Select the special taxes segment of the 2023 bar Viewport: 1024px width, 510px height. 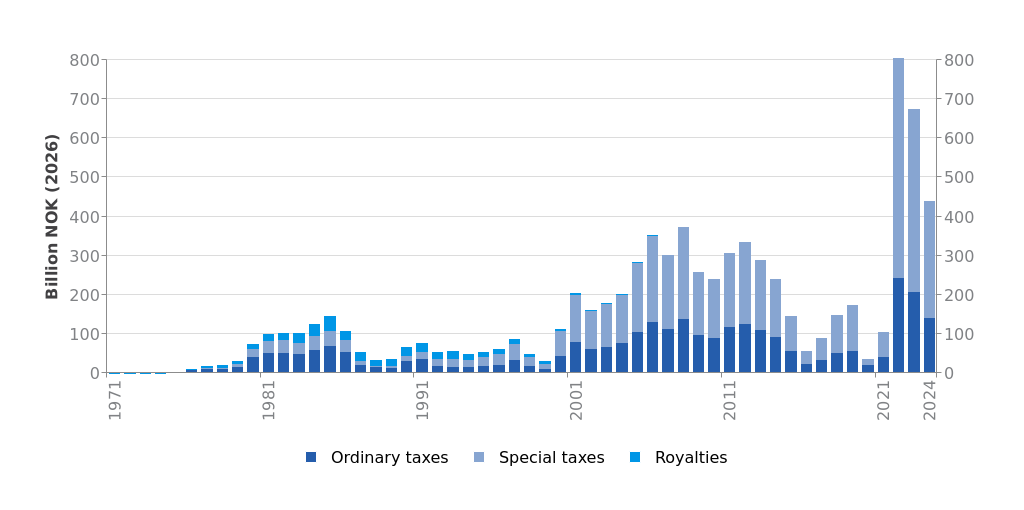click(x=914, y=200)
